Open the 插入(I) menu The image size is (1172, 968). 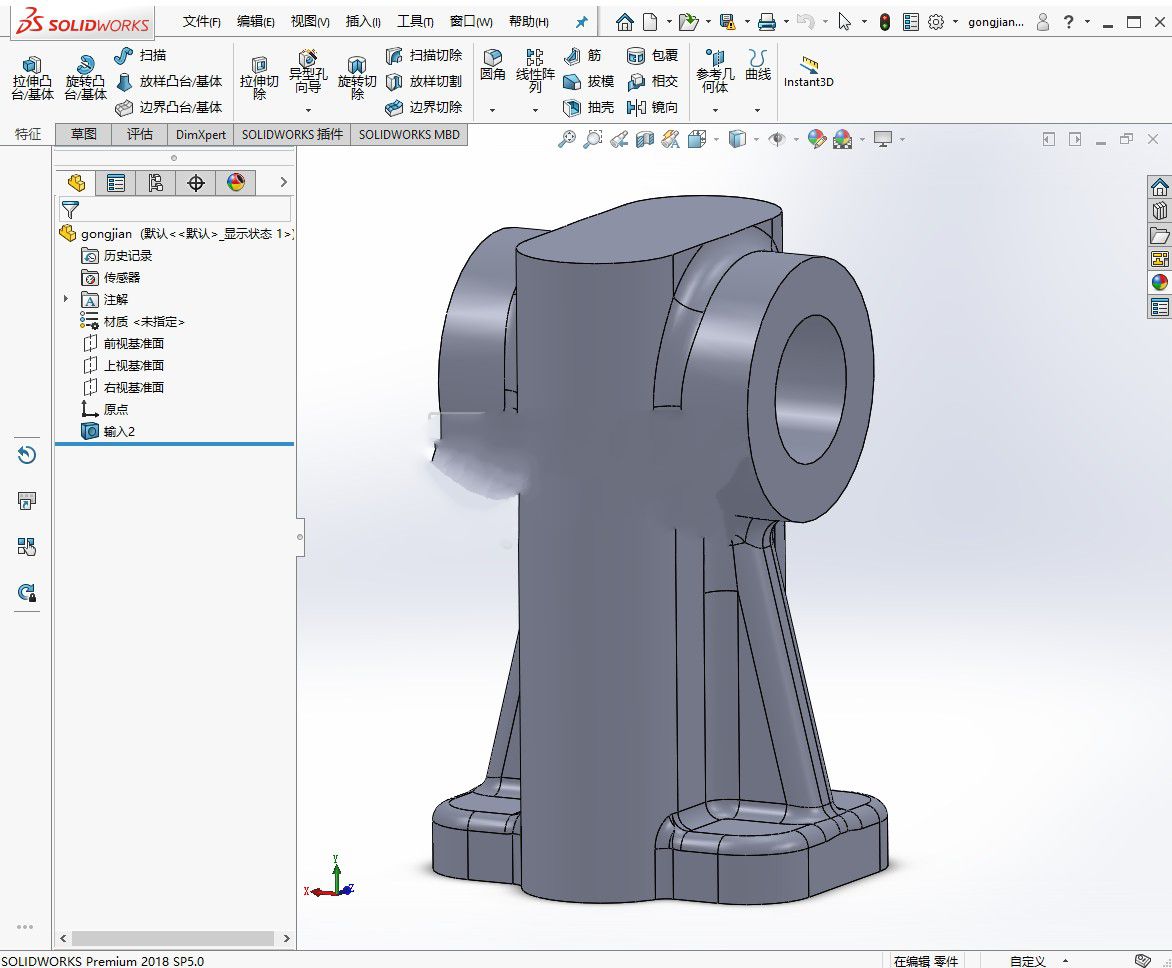click(x=363, y=22)
